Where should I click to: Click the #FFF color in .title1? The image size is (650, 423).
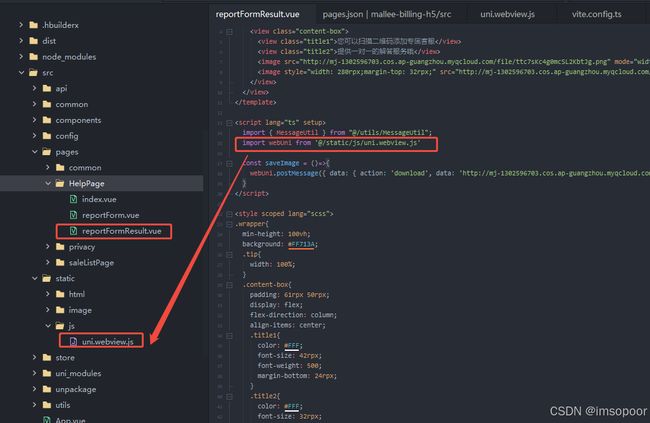pos(293,345)
